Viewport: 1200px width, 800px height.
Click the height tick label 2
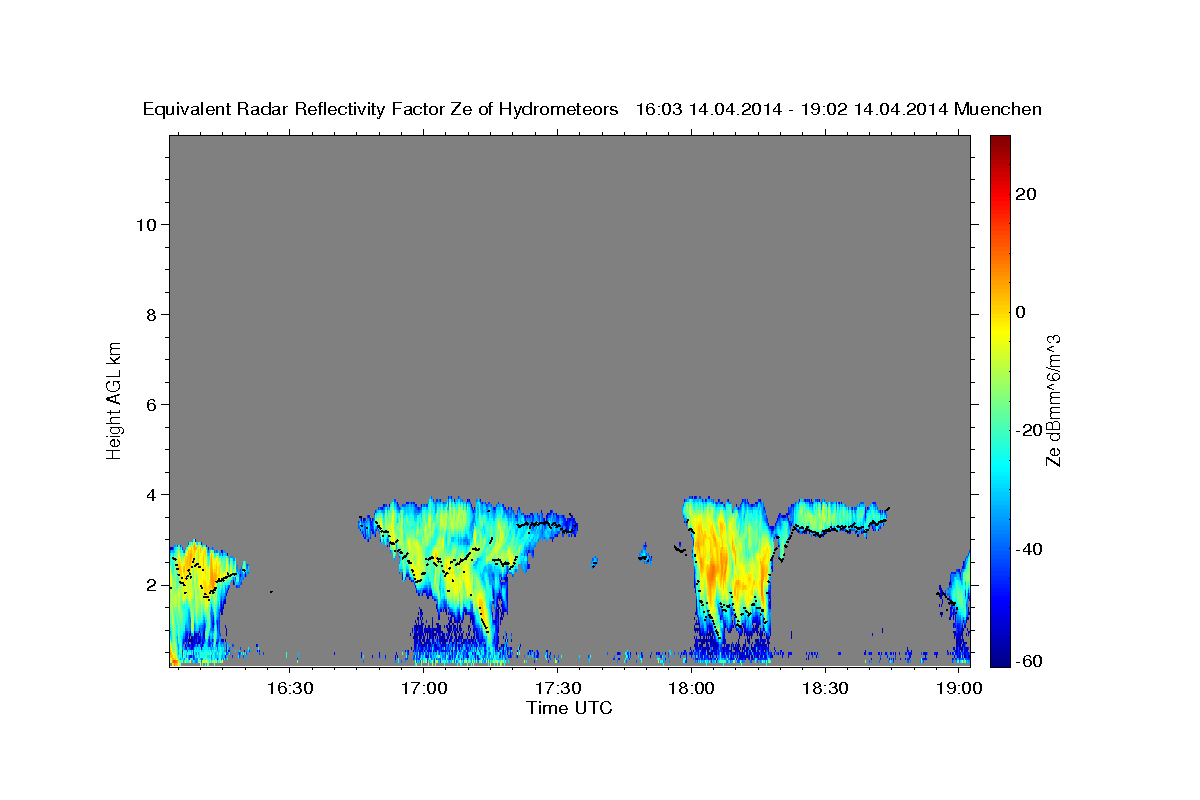click(151, 584)
